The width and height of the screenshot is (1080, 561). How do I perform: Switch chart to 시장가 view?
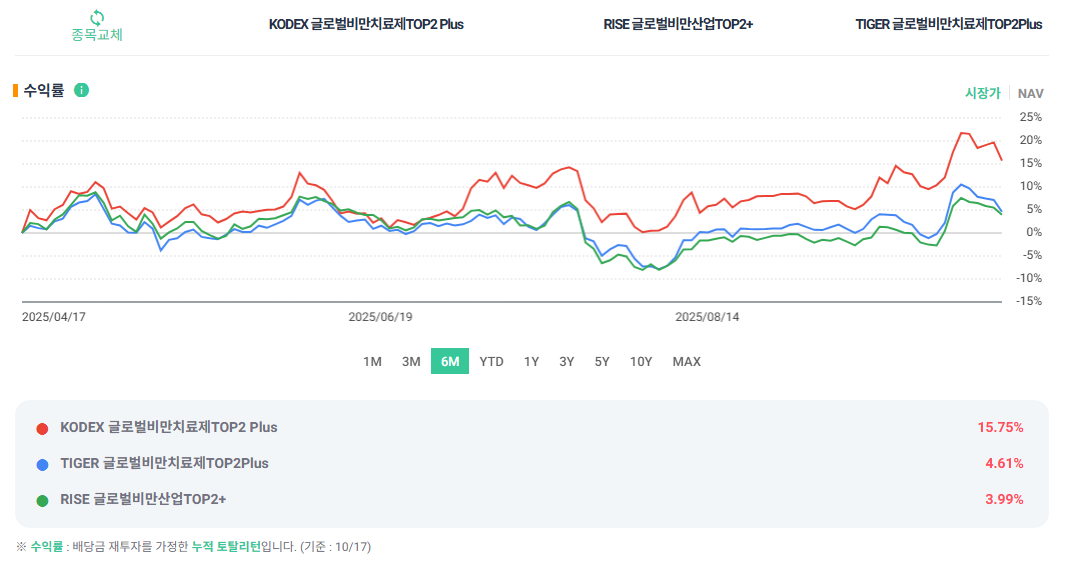coord(982,93)
